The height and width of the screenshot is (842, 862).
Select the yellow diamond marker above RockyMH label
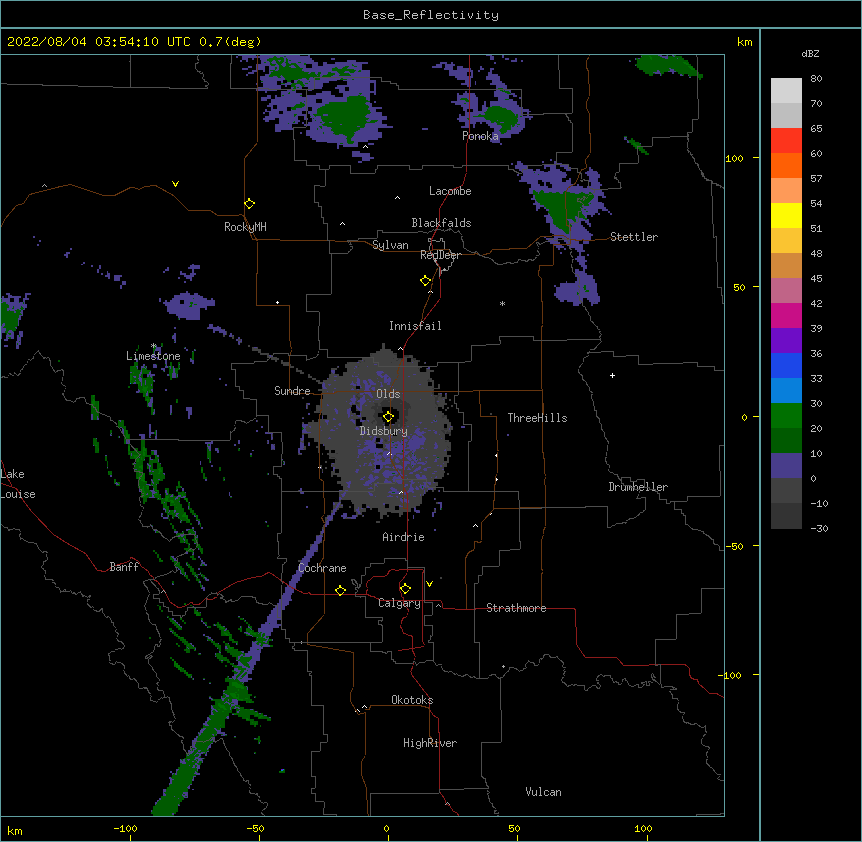(x=250, y=204)
